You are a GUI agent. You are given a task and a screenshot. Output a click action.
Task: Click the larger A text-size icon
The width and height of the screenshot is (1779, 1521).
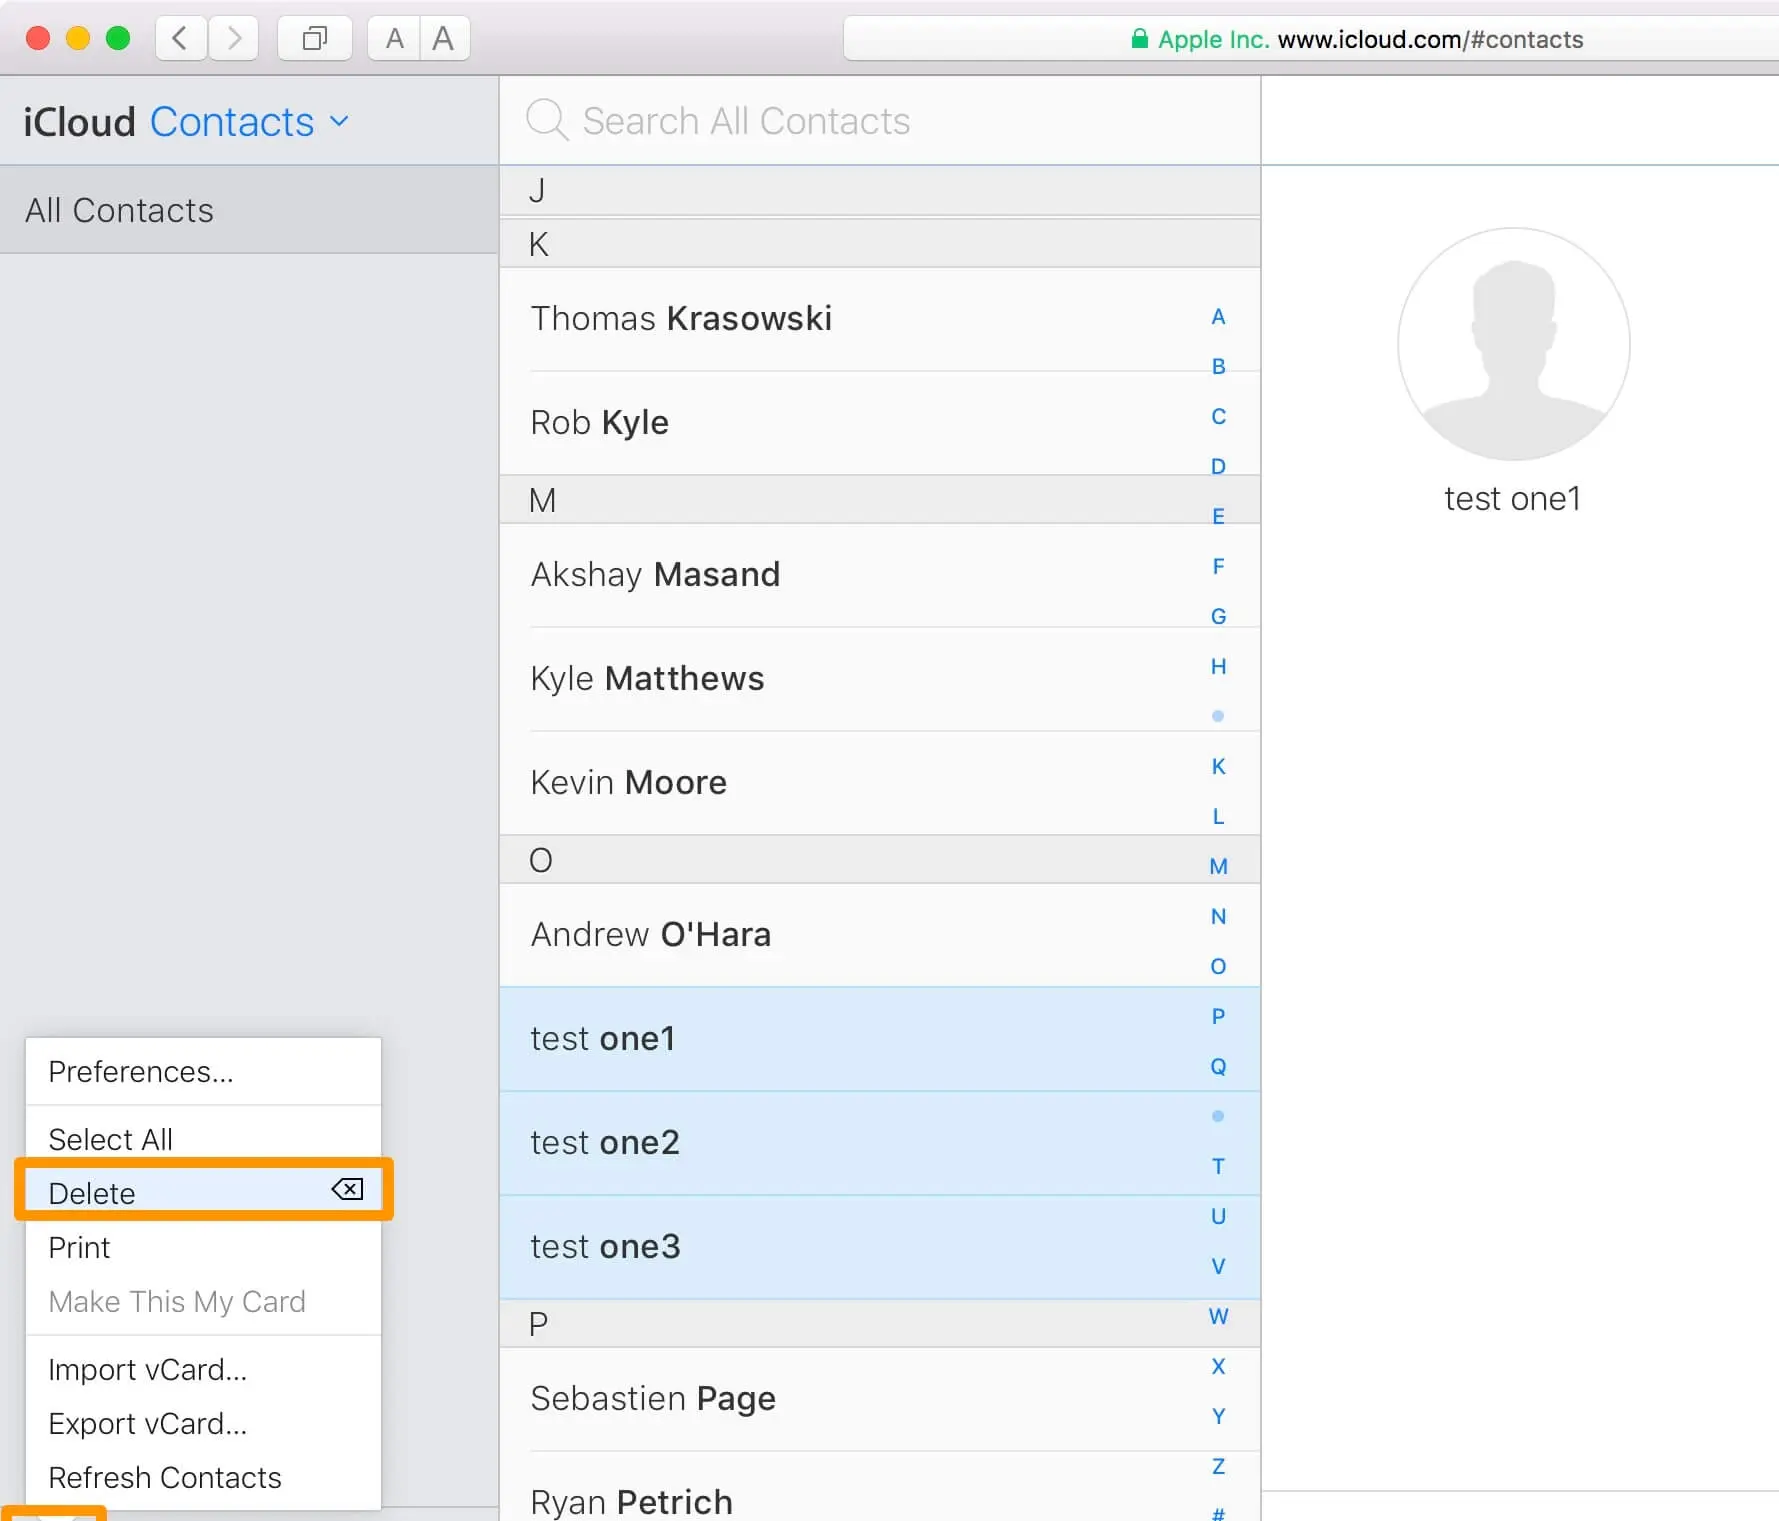pos(444,38)
